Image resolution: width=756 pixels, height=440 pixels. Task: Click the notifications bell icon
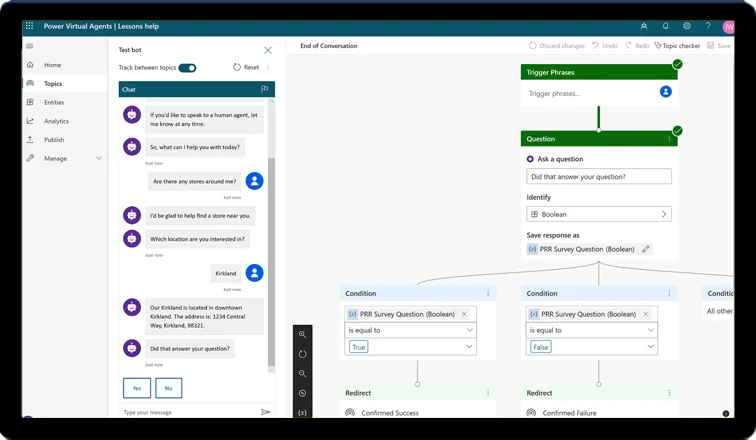[665, 26]
